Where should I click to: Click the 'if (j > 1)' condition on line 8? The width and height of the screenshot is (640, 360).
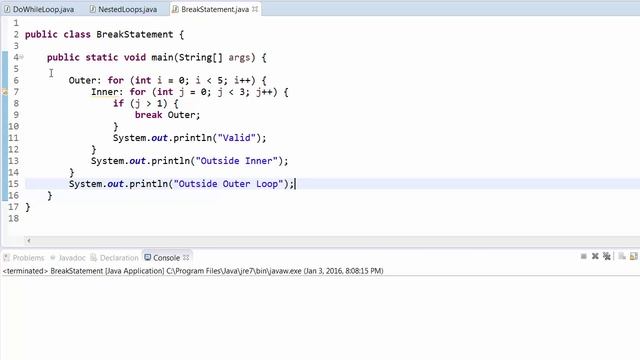(x=140, y=103)
